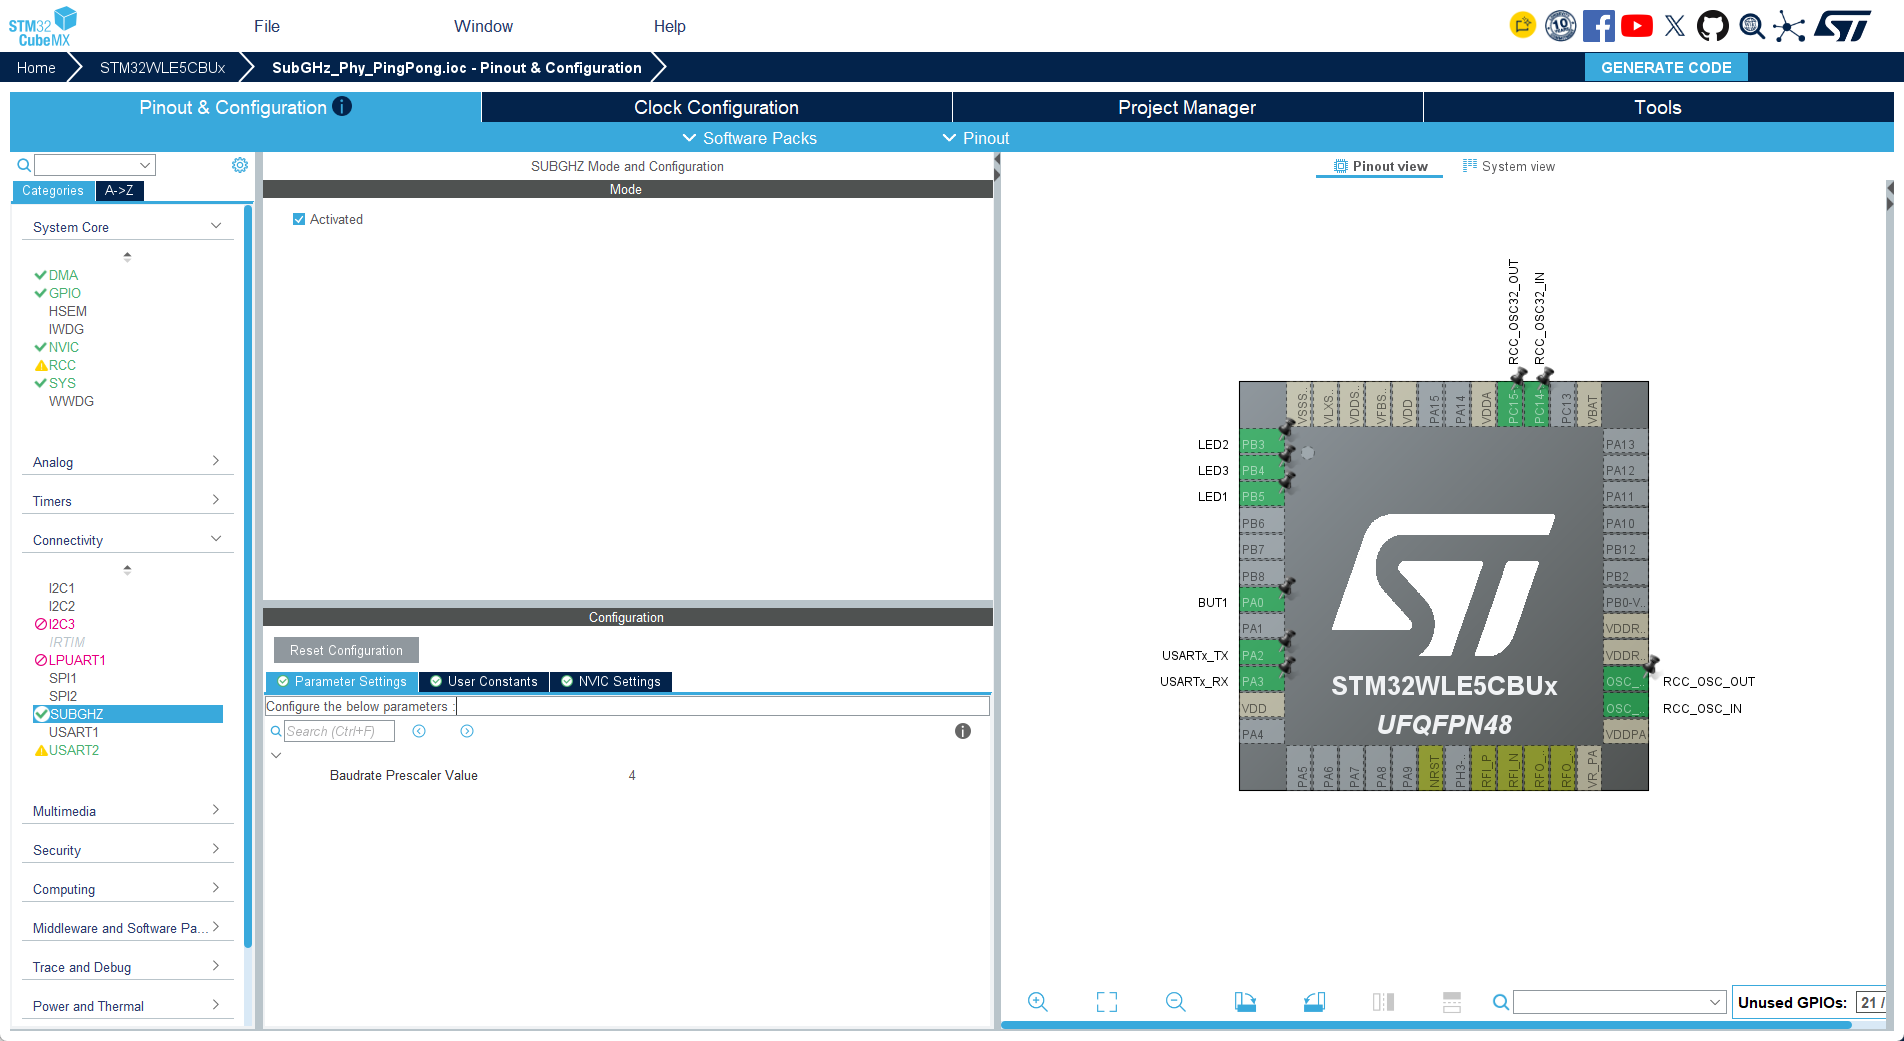Fit the chip view to window

coord(1107,1002)
